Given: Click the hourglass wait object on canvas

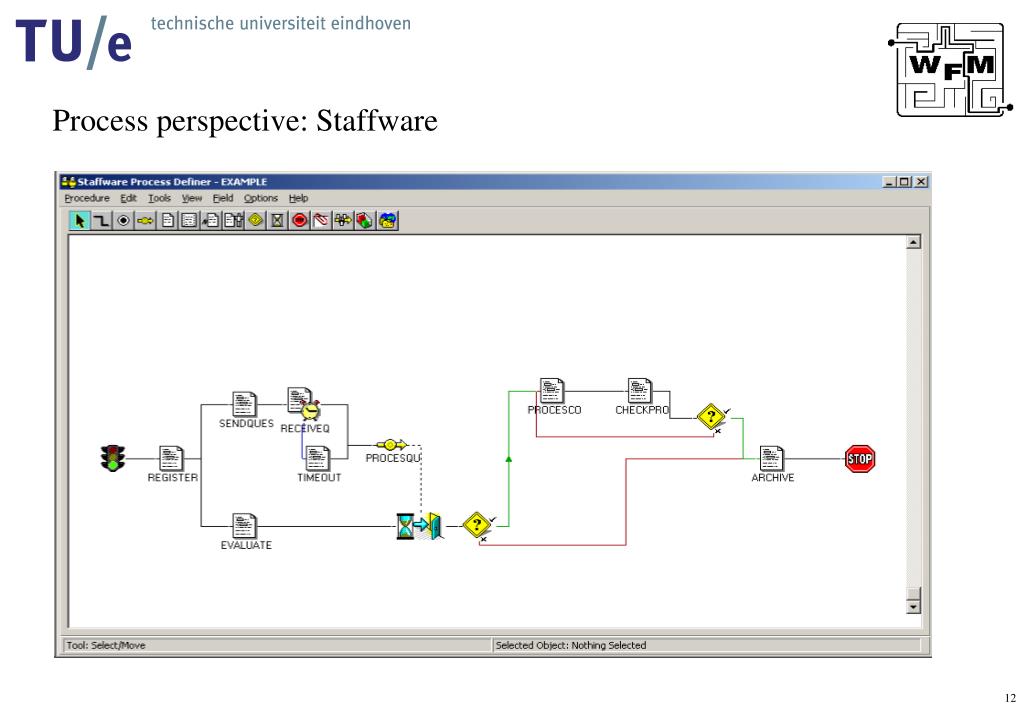Looking at the screenshot, I should [x=405, y=526].
